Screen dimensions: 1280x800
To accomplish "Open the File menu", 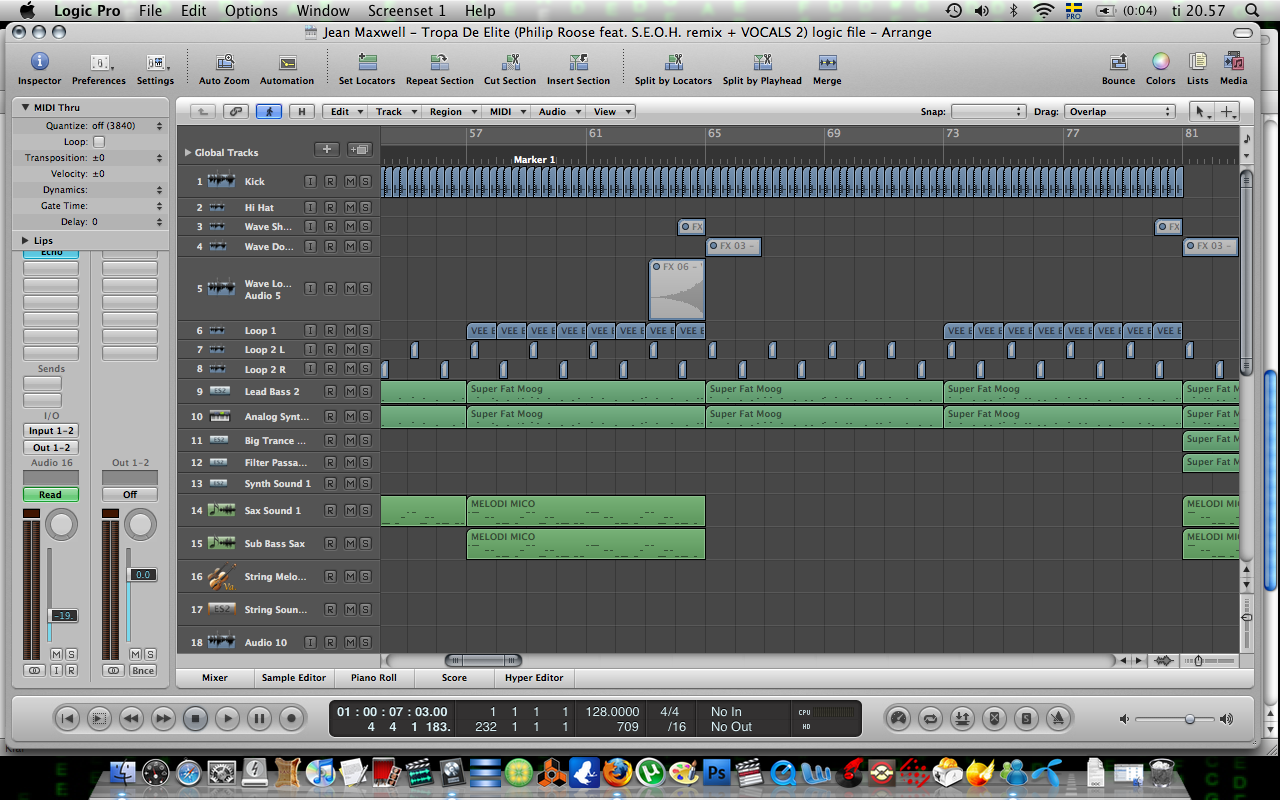I will (x=151, y=11).
